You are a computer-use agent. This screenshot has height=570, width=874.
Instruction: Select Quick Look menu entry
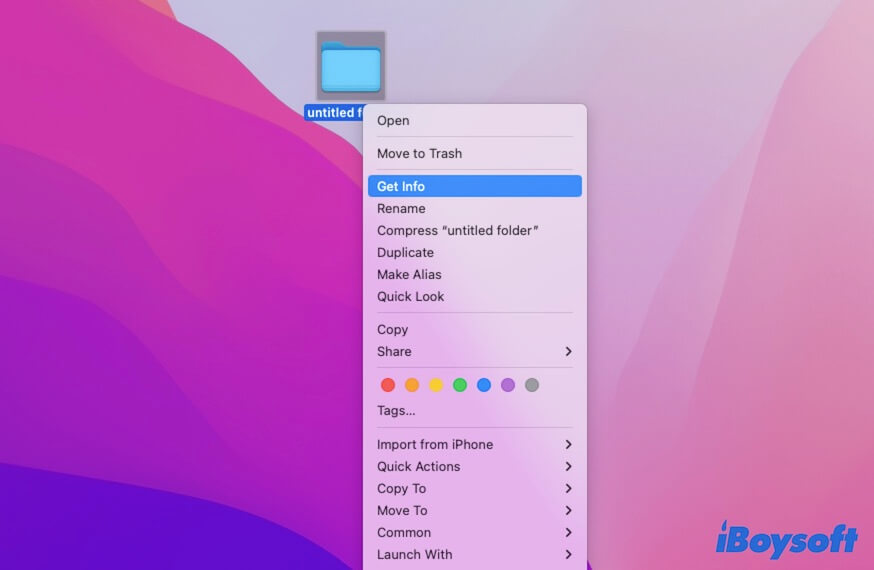coord(410,297)
